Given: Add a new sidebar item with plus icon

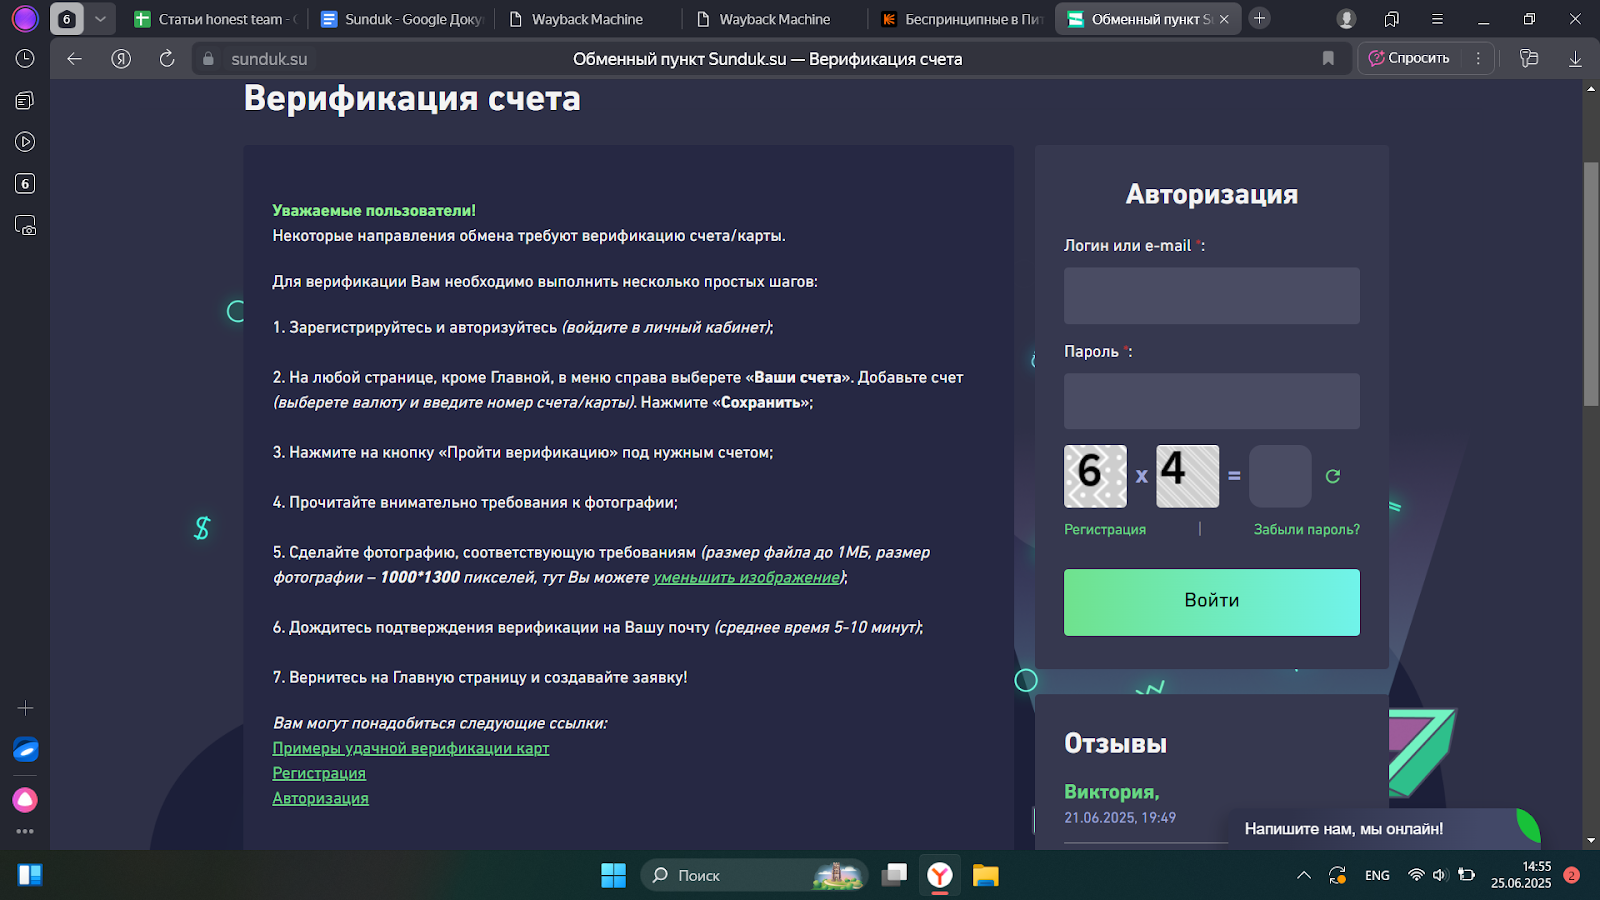Looking at the screenshot, I should point(25,708).
